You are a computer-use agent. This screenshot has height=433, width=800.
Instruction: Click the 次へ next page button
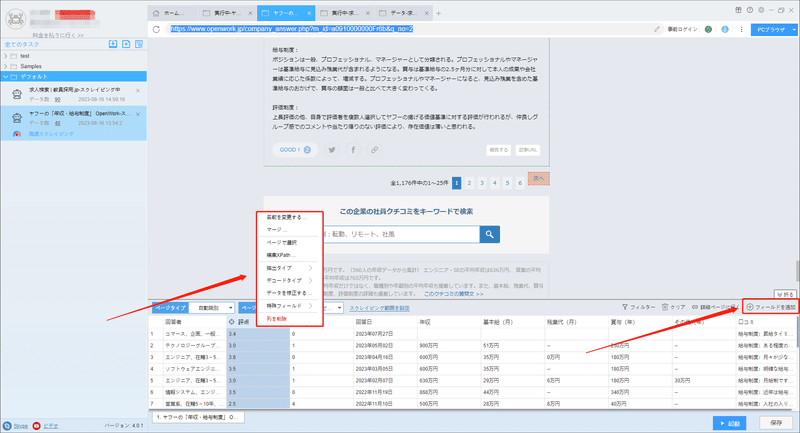pos(539,179)
